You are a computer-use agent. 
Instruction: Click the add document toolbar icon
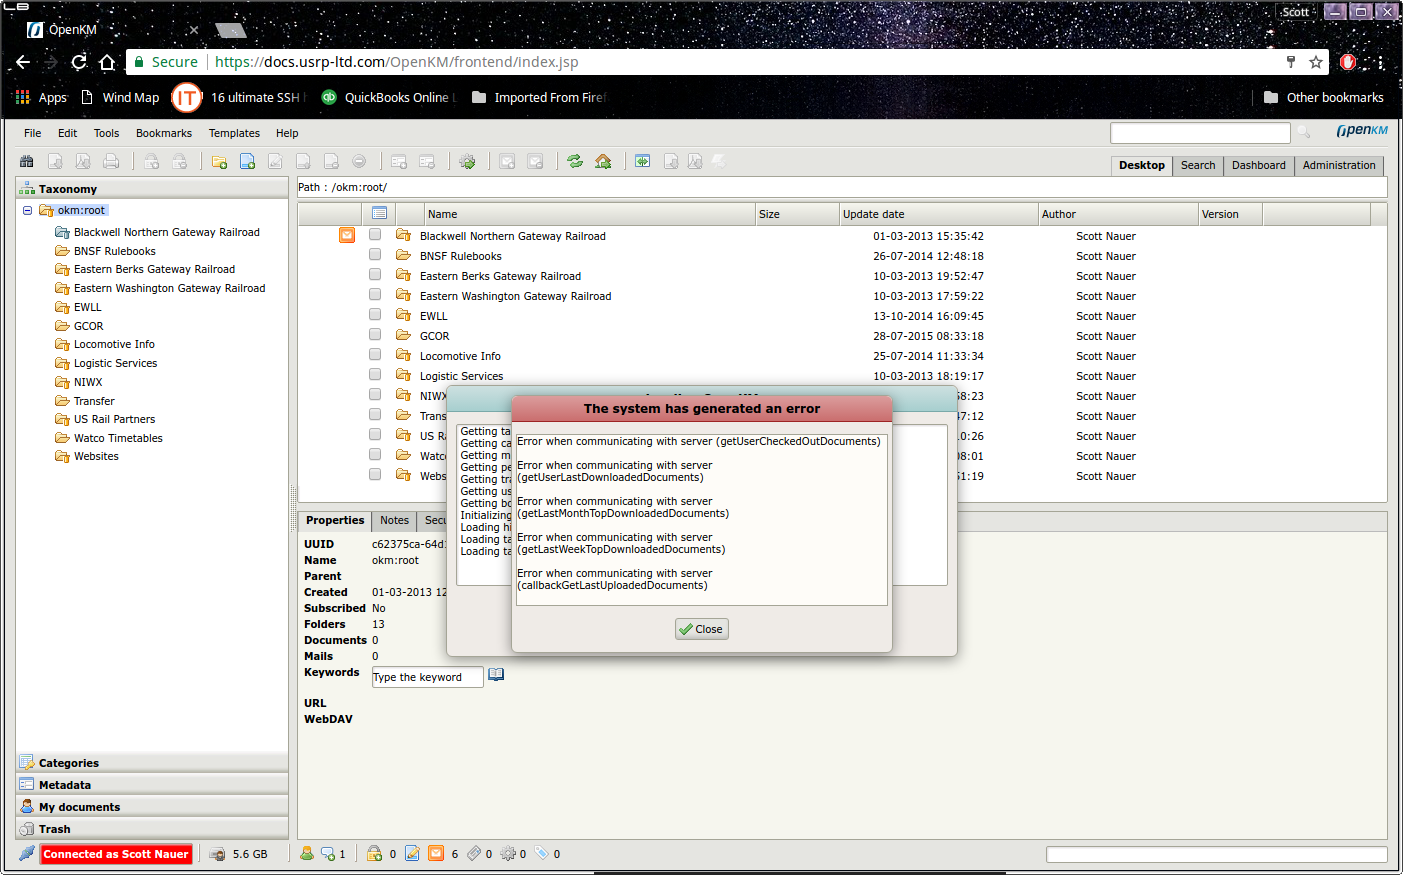coord(247,162)
